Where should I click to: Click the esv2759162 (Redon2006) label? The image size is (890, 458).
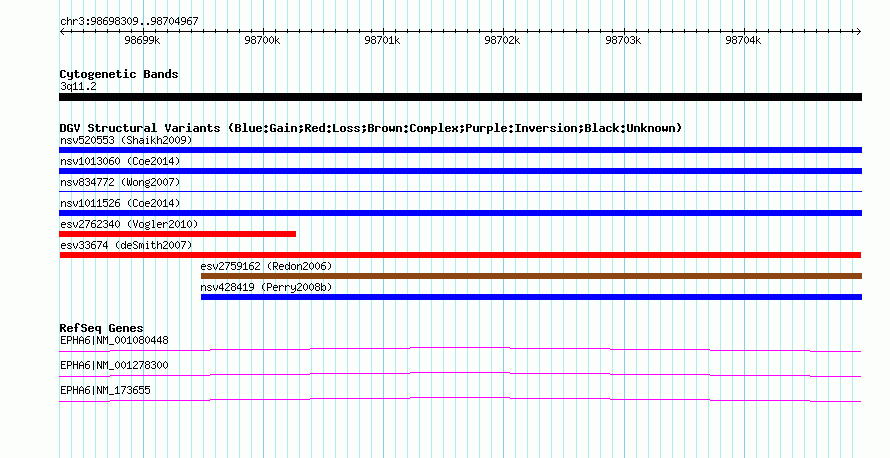(x=266, y=266)
